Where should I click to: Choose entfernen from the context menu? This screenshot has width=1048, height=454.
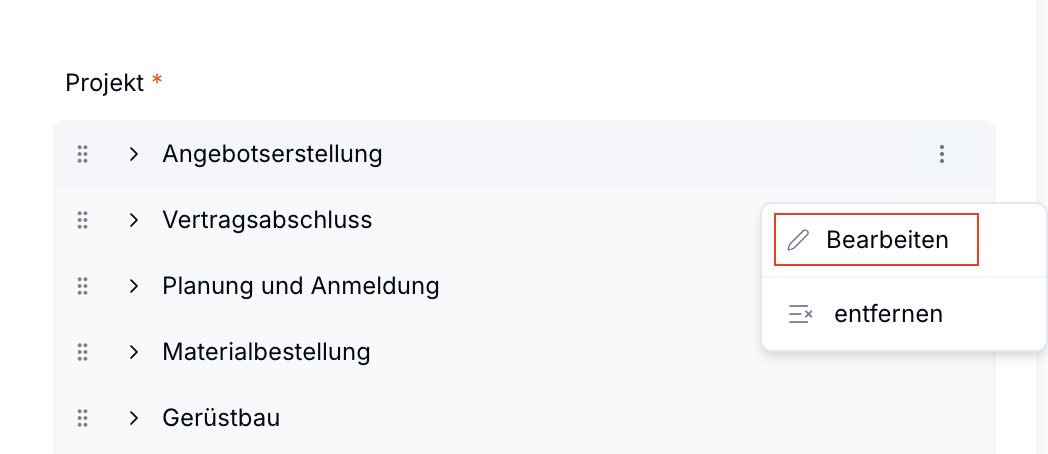tap(888, 314)
